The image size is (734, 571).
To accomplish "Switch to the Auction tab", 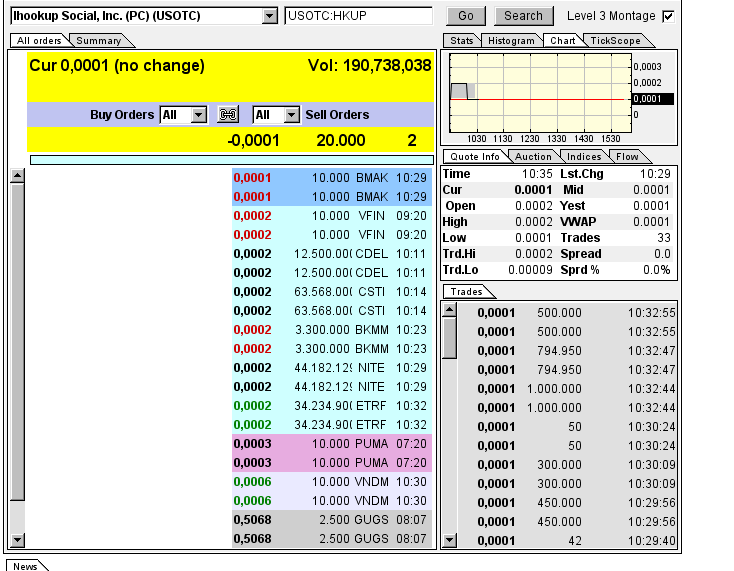I will click(x=533, y=157).
